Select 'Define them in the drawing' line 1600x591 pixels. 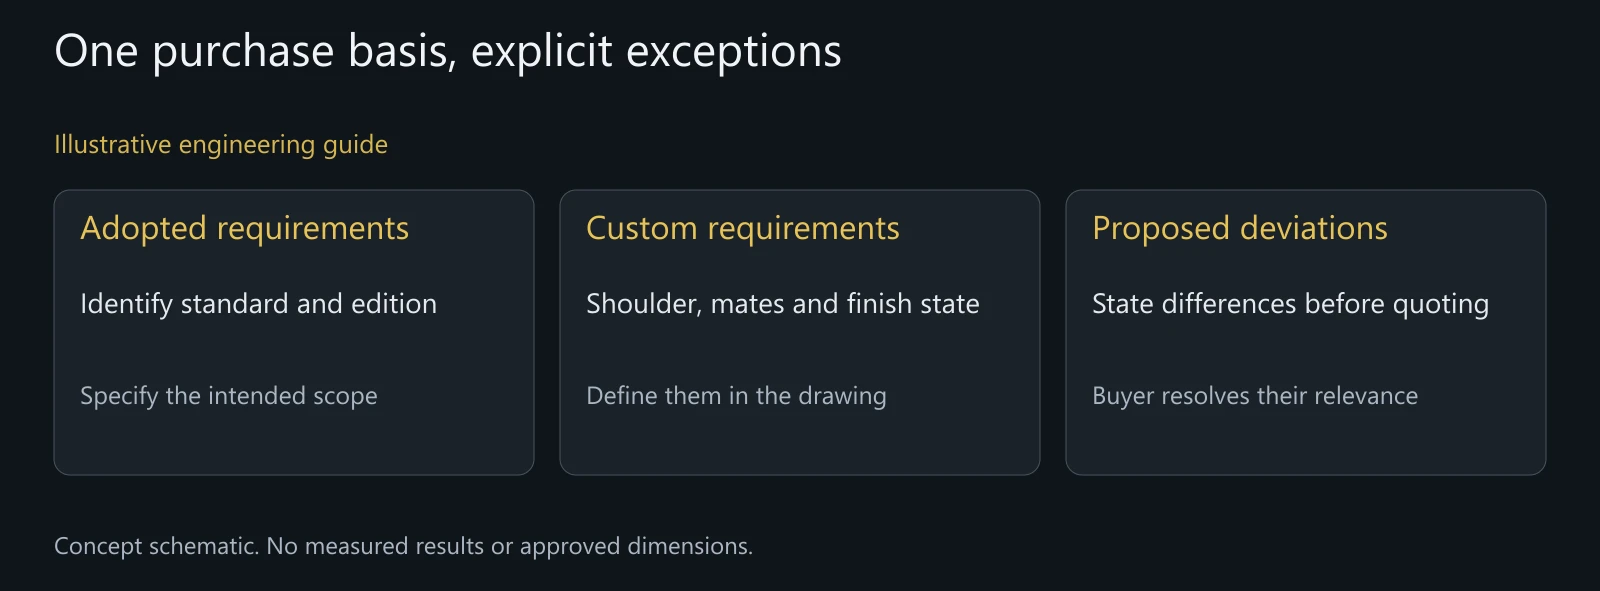point(736,396)
